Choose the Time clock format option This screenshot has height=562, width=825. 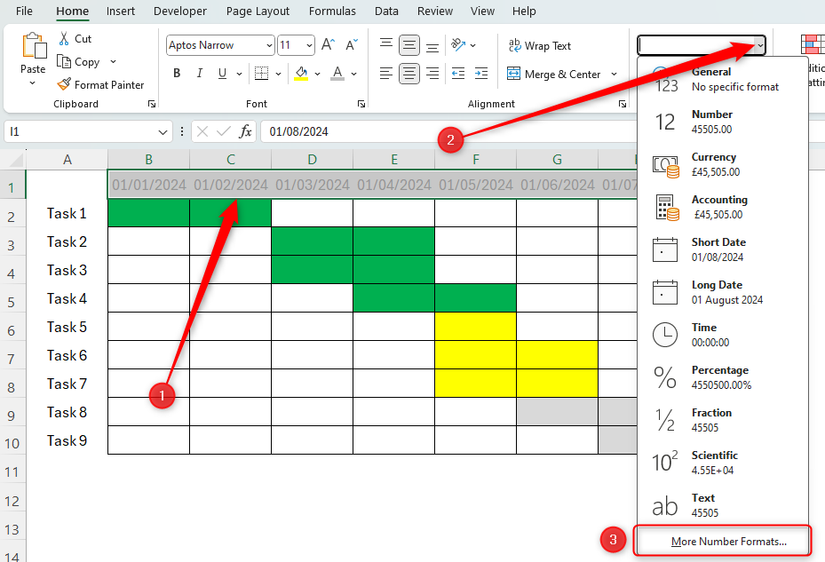click(722, 335)
